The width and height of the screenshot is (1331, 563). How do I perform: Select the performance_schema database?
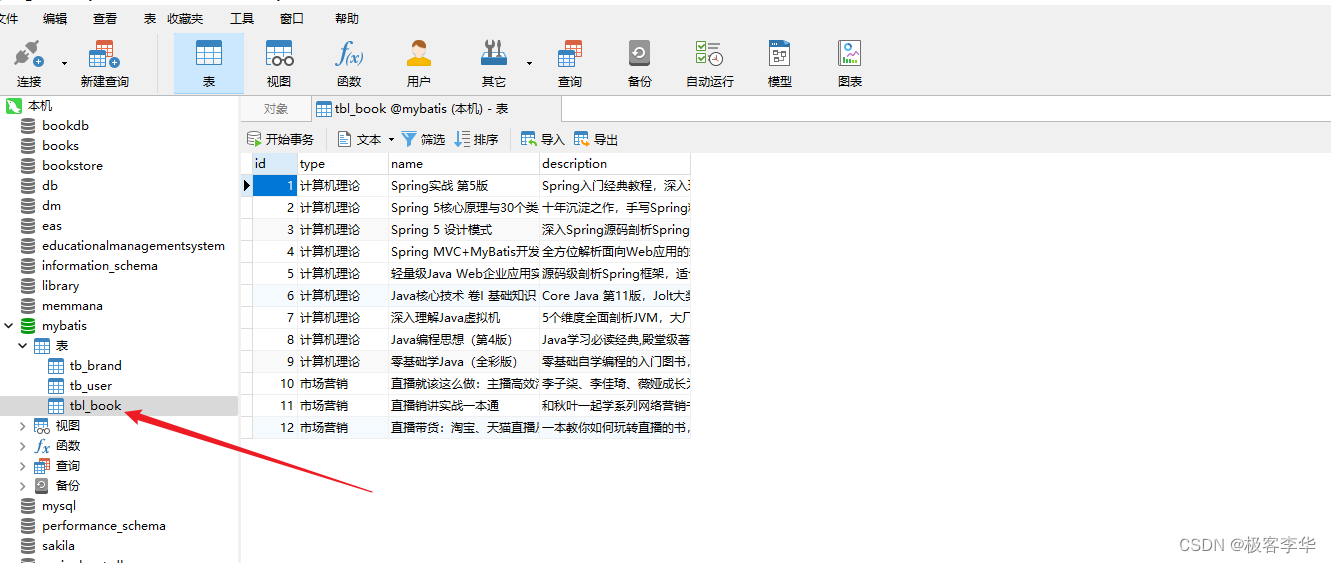click(103, 525)
